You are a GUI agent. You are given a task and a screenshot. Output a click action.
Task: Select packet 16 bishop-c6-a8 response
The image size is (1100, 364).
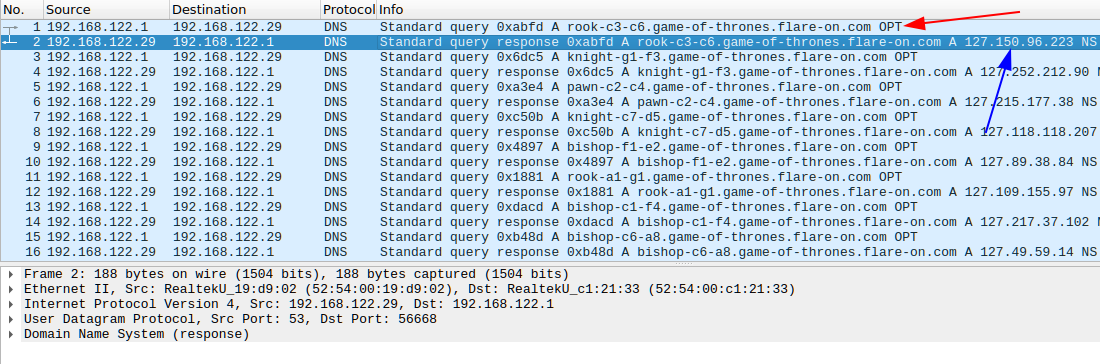pos(550,252)
